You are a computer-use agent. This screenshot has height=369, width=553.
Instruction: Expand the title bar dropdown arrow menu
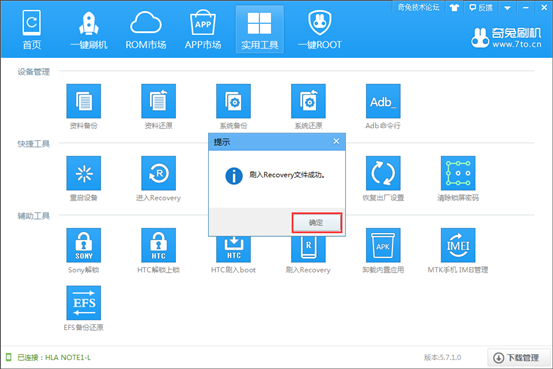click(507, 8)
